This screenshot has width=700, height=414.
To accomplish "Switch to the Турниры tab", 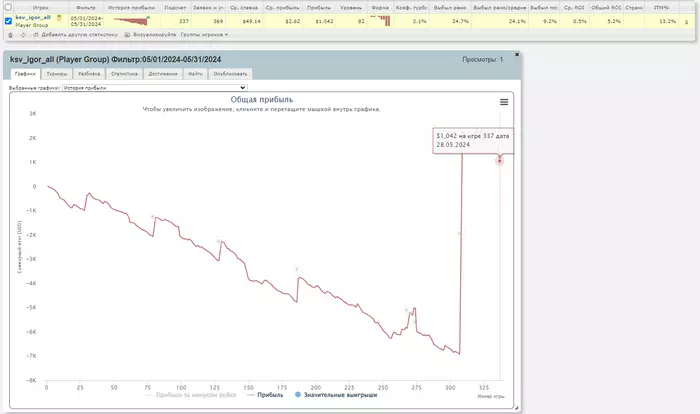I will coord(57,74).
